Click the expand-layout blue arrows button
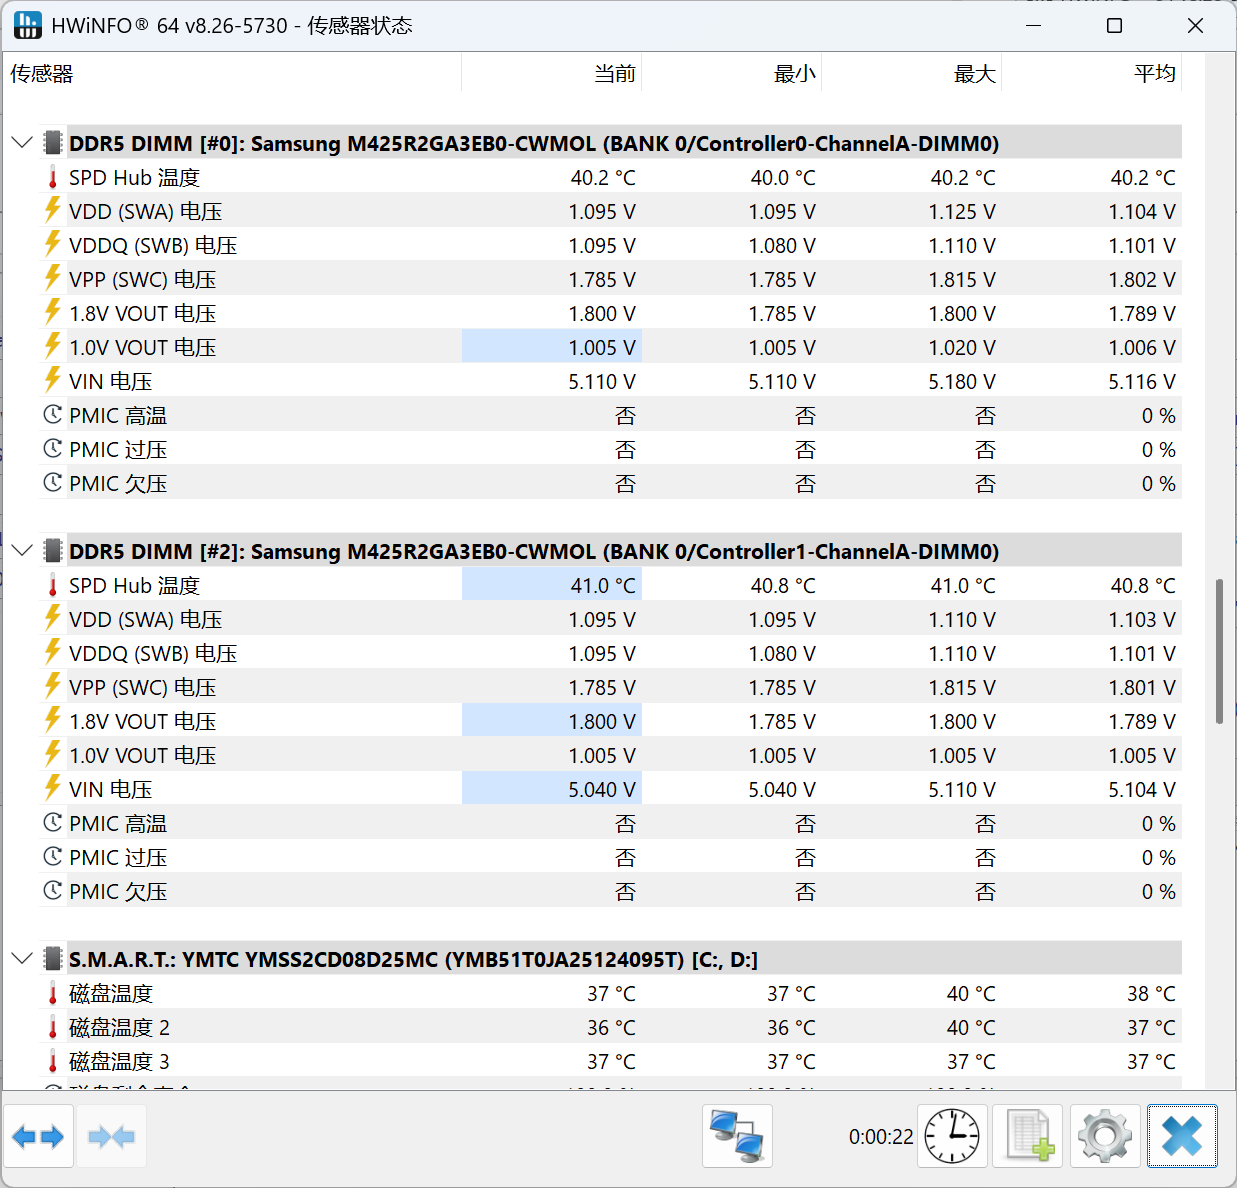 tap(38, 1136)
